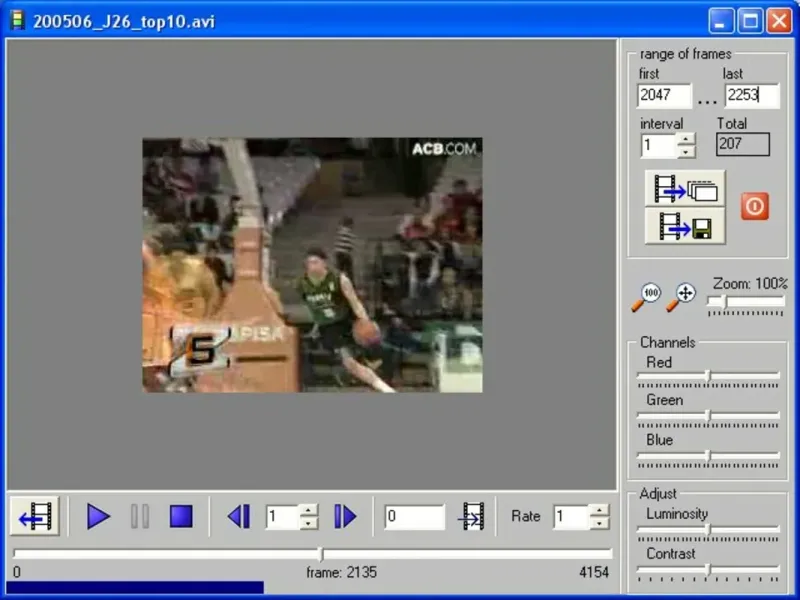Click the frame position timeline slider
Viewport: 800px width, 600px height.
coord(313,554)
